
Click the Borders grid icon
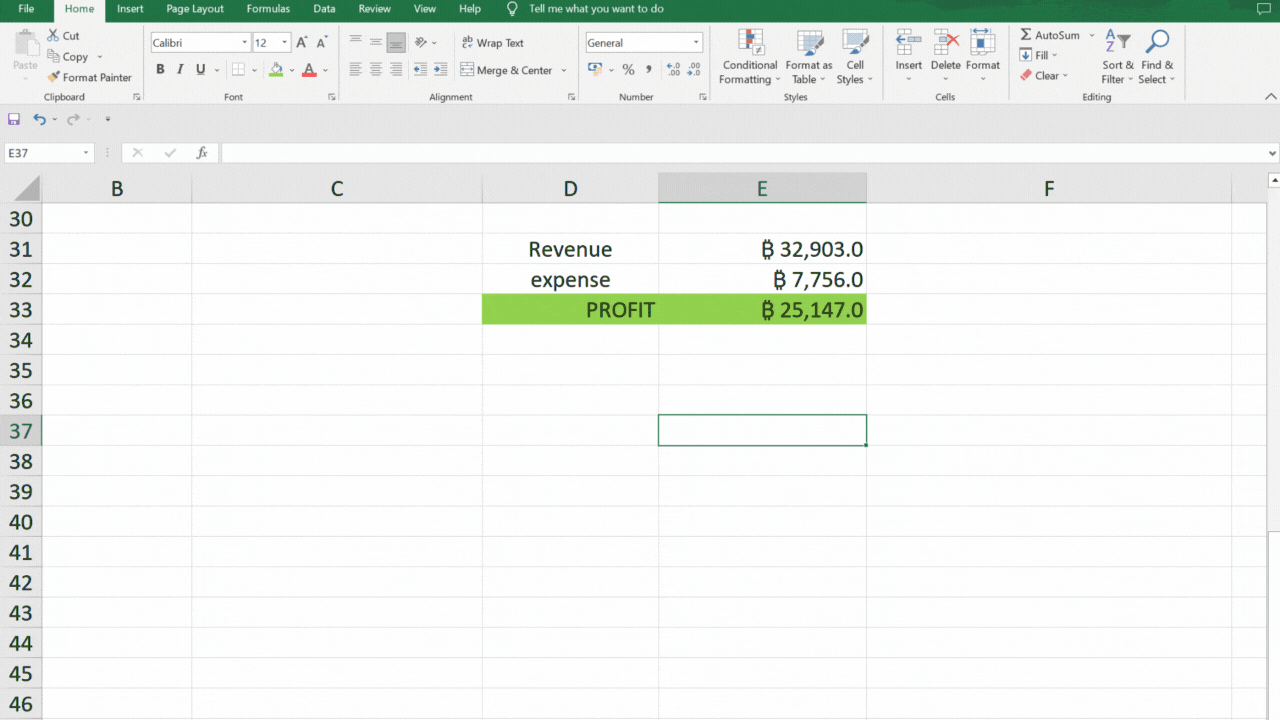[238, 70]
